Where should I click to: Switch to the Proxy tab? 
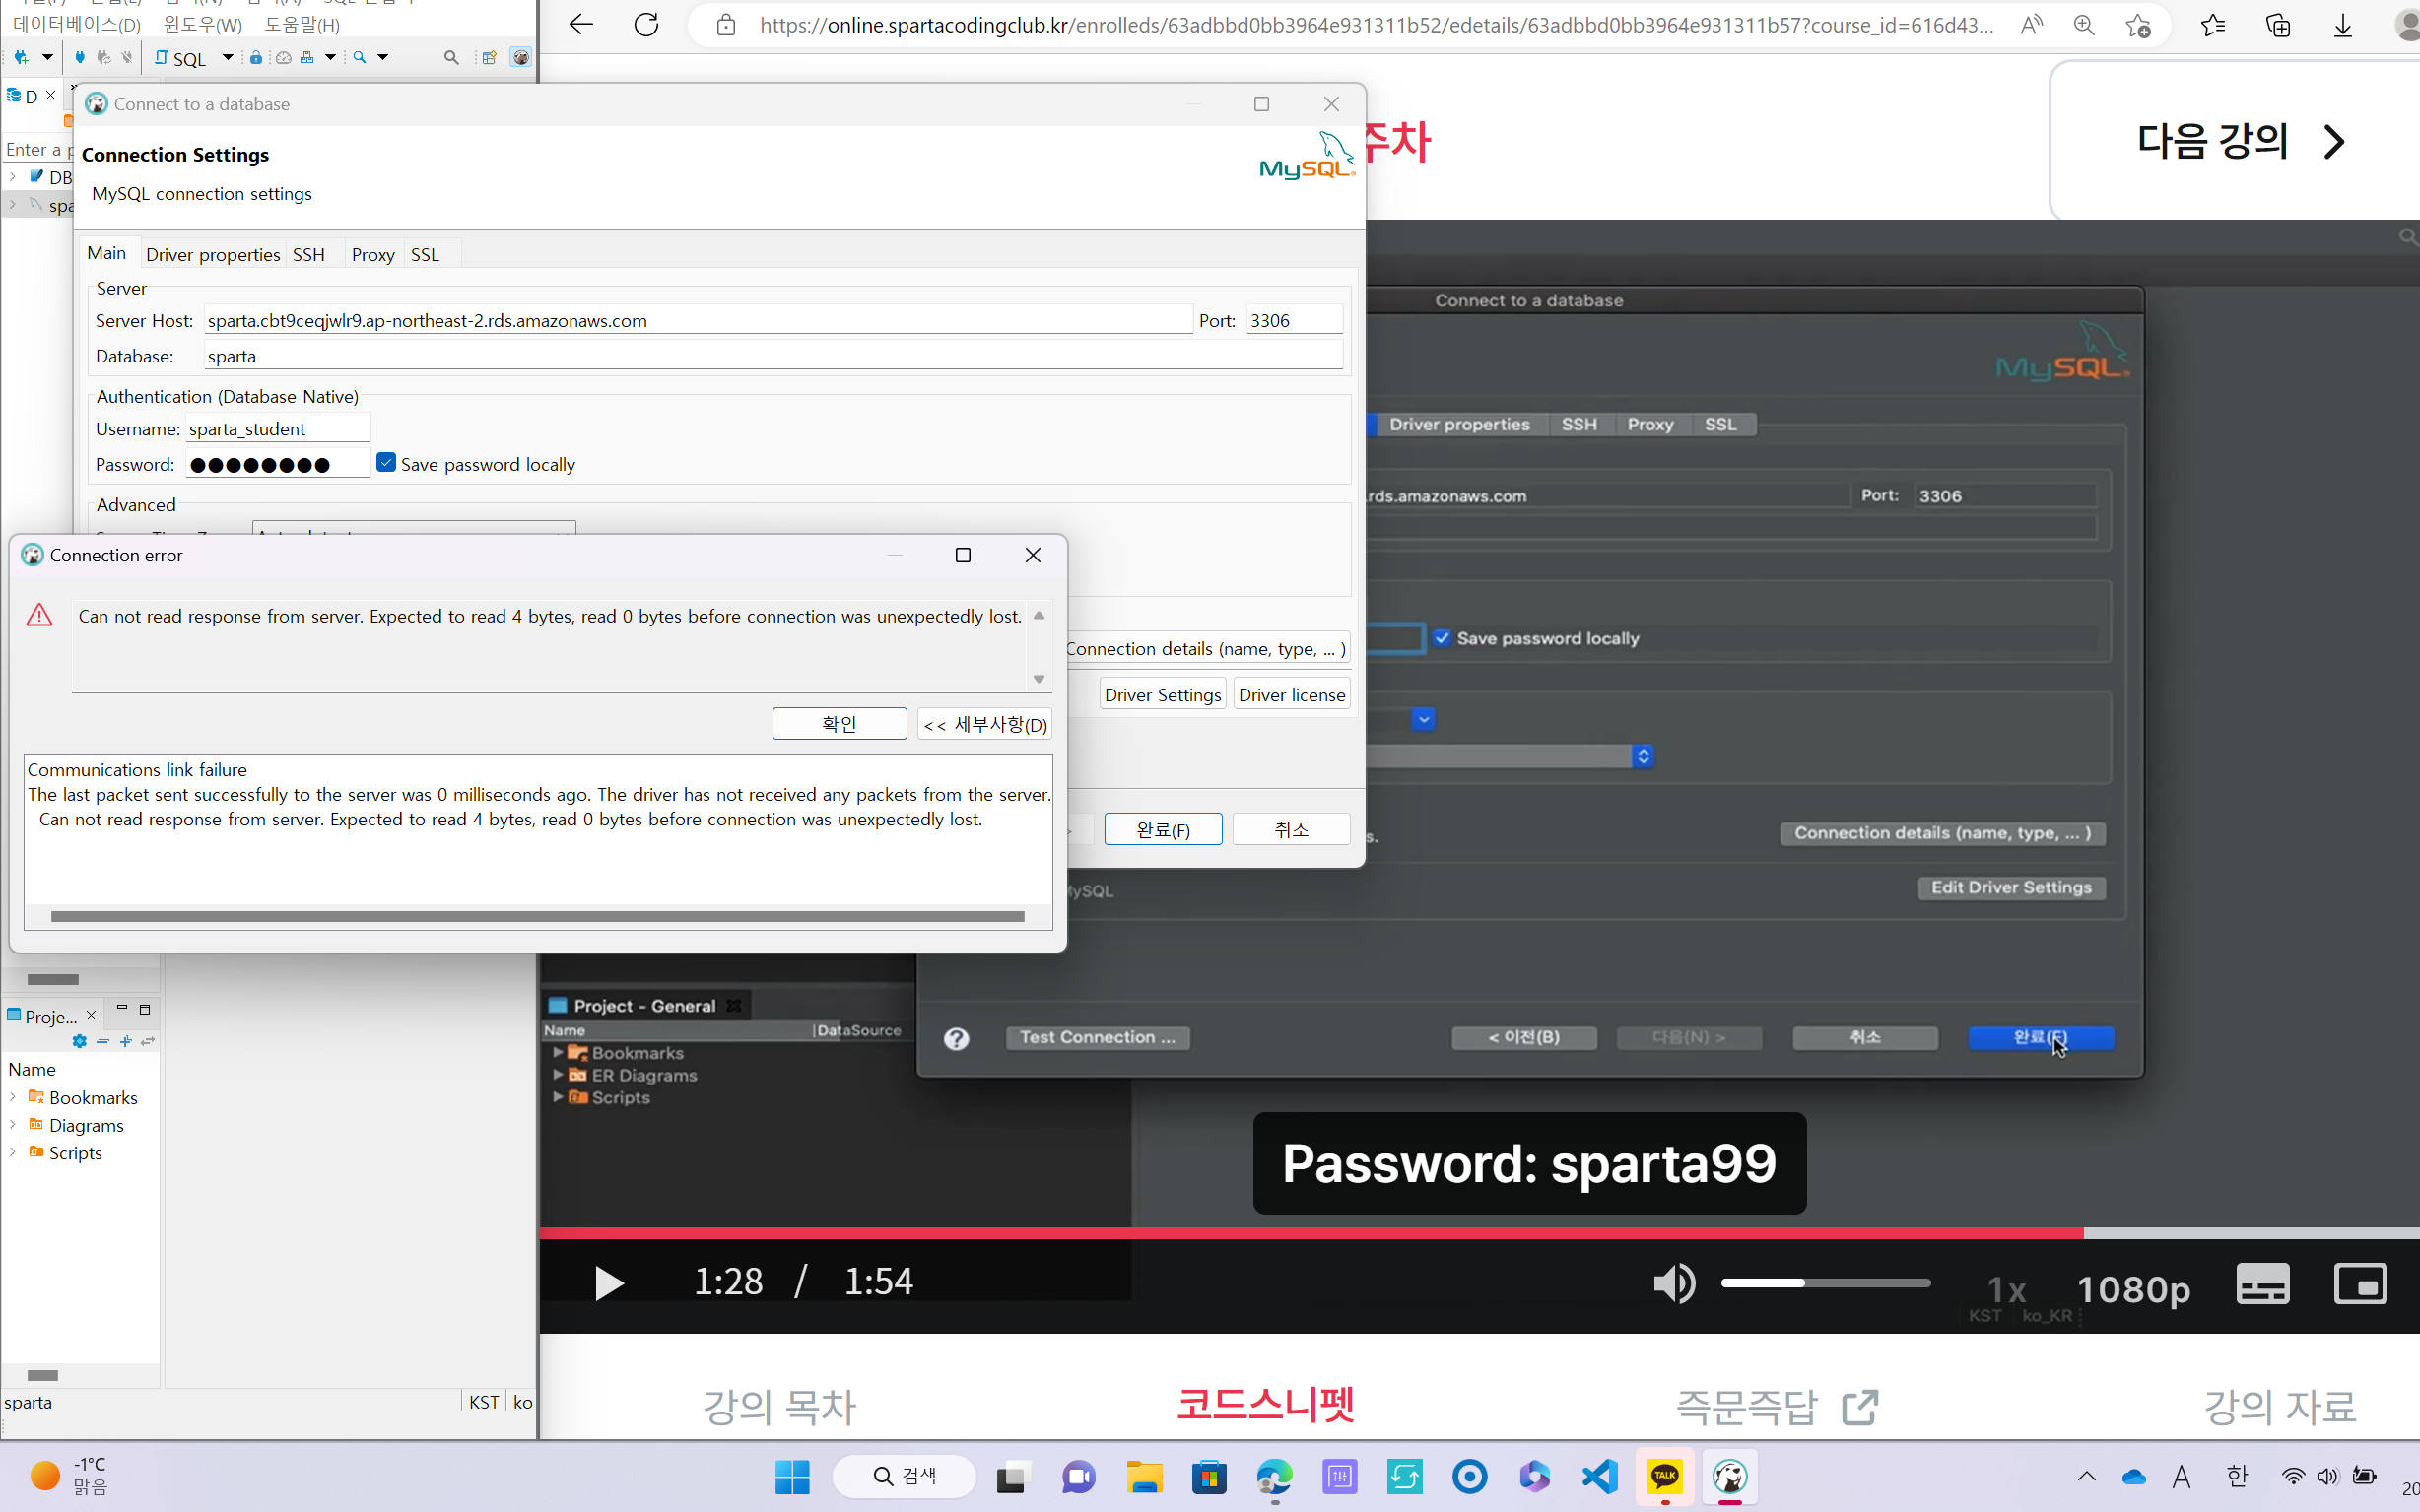373,254
